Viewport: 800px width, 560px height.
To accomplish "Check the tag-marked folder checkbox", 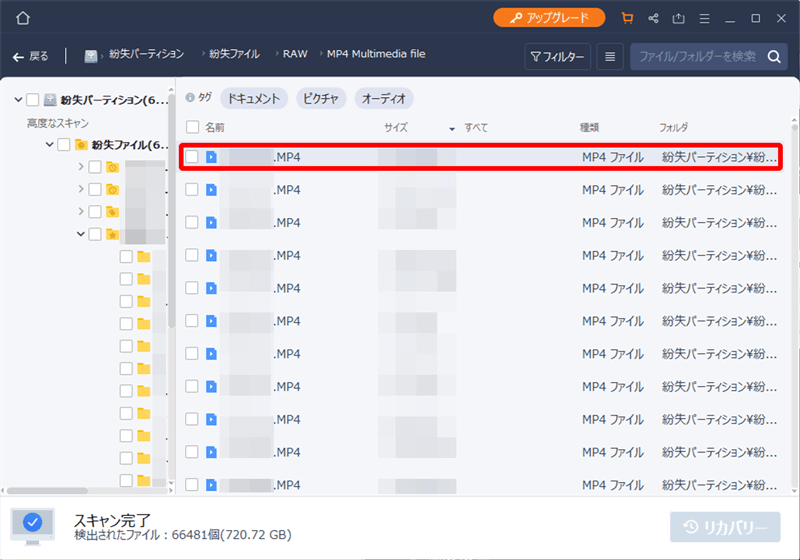I will (95, 212).
